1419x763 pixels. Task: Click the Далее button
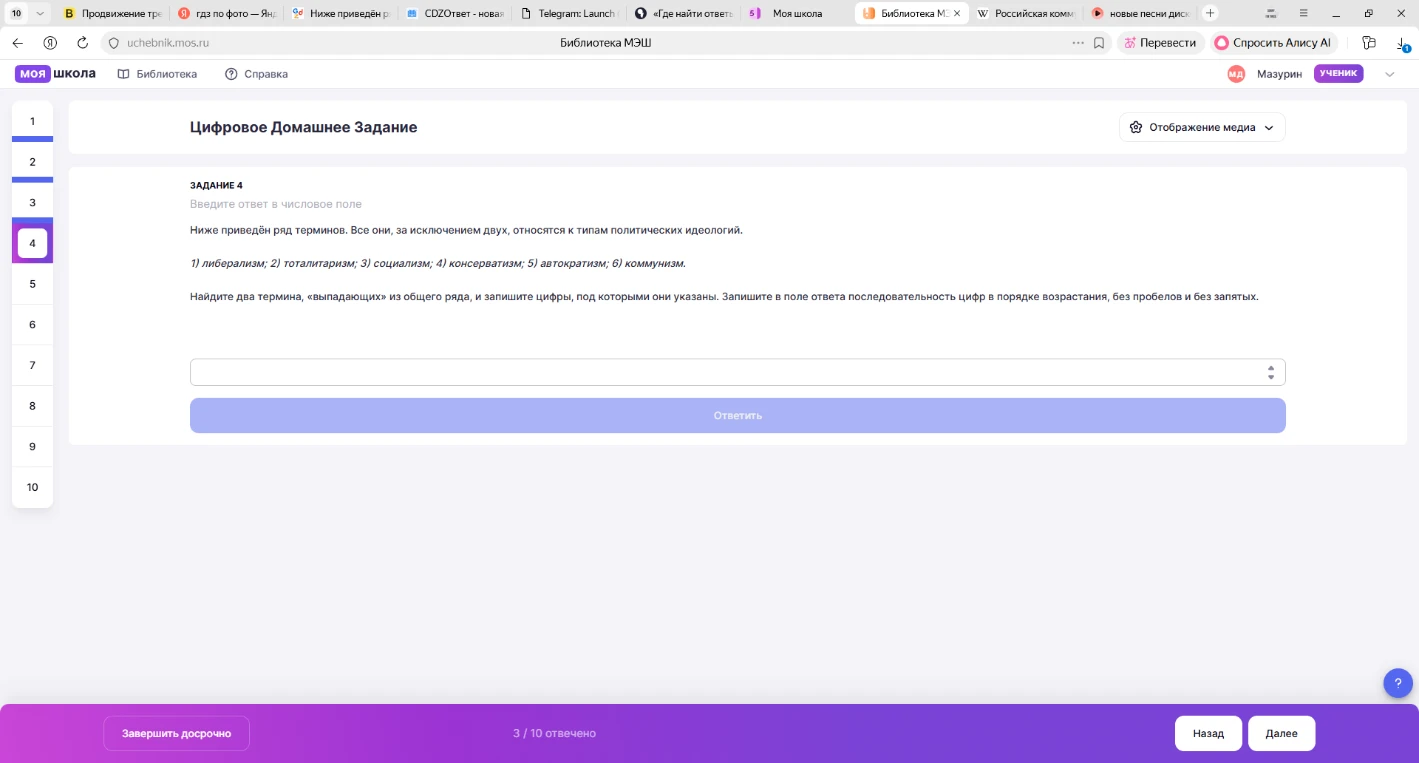tap(1281, 733)
